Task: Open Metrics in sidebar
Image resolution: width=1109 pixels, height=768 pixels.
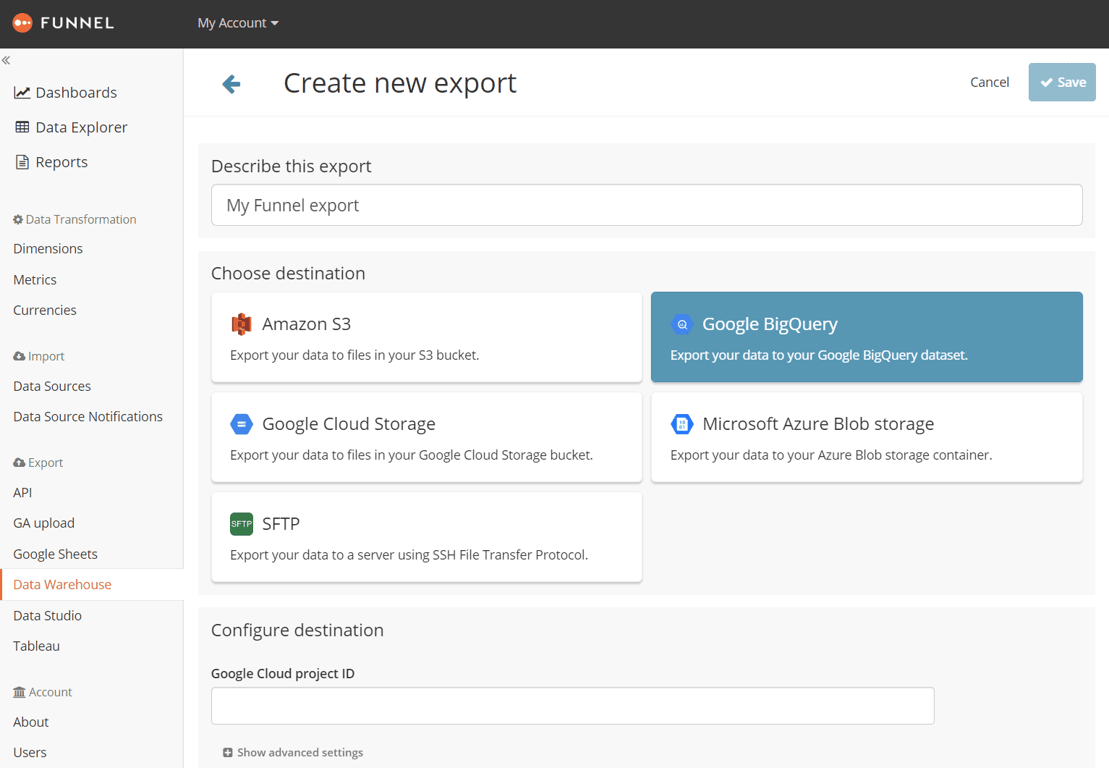Action: 35,280
